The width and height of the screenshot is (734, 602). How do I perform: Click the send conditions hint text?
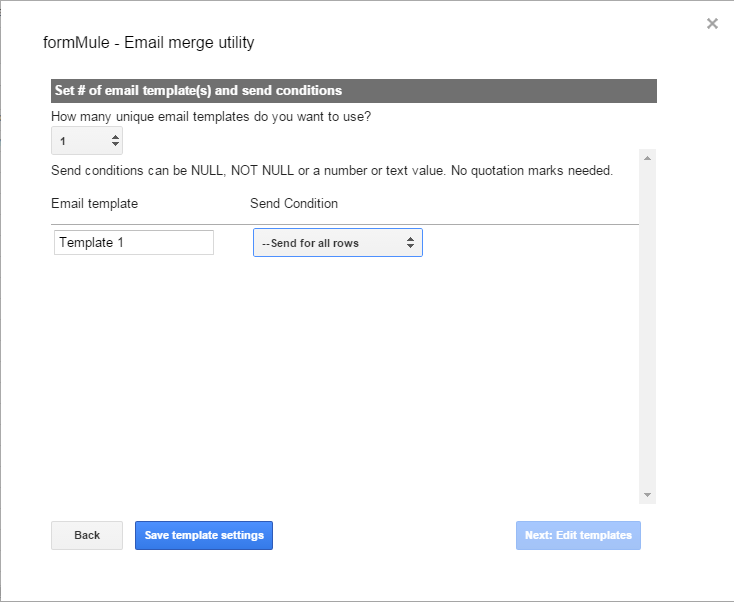pyautogui.click(x=332, y=170)
